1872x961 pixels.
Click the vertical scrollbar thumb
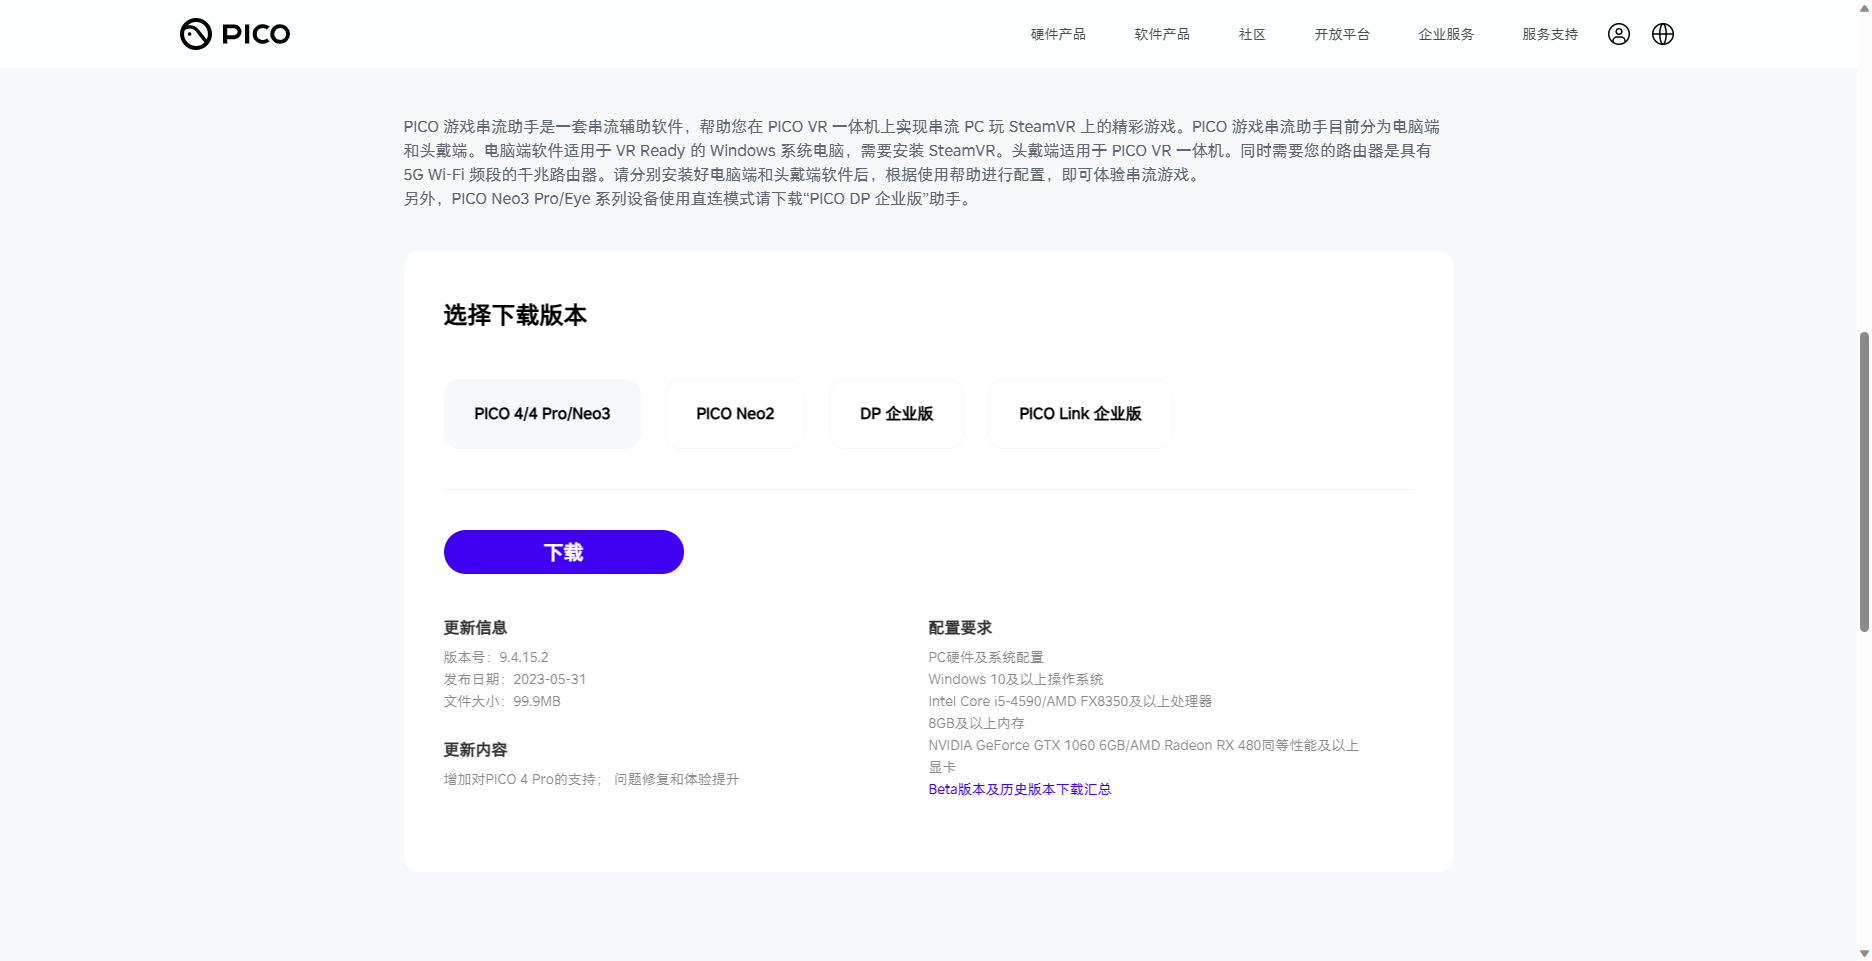(x=1864, y=480)
